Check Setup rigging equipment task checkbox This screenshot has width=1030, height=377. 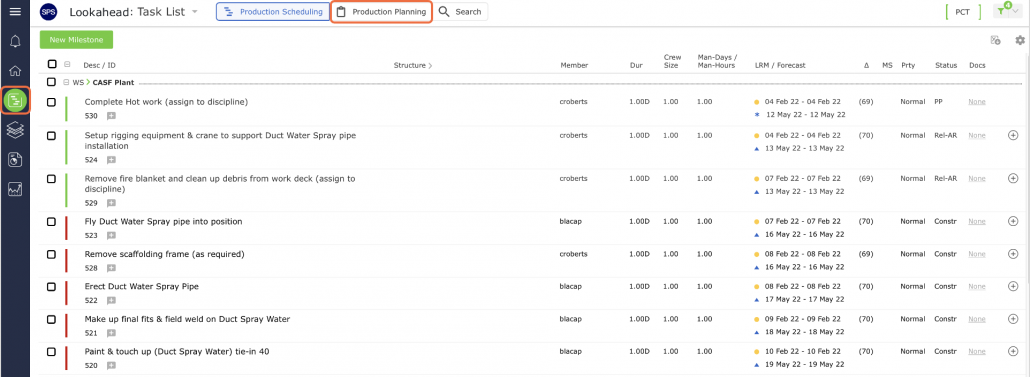(52, 135)
